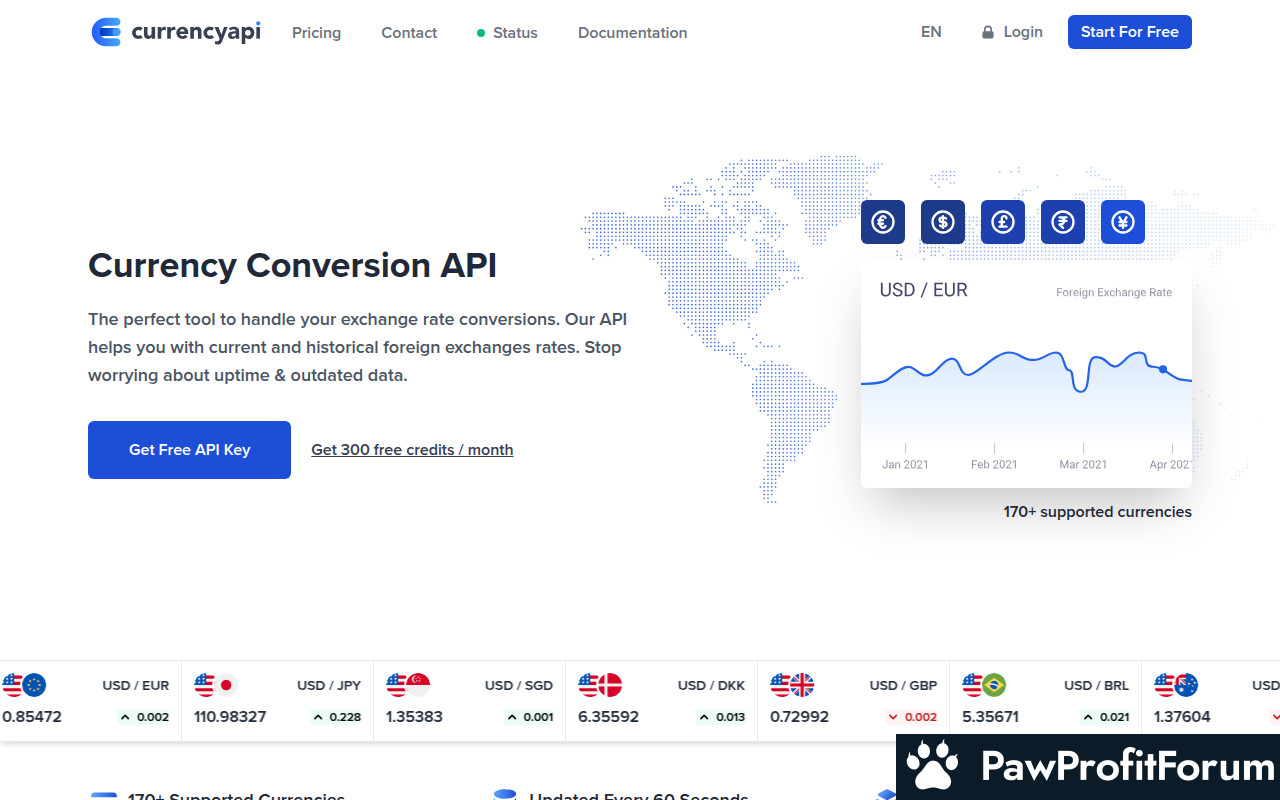The image size is (1280, 800).
Task: Click the Login link
Action: tap(1023, 32)
